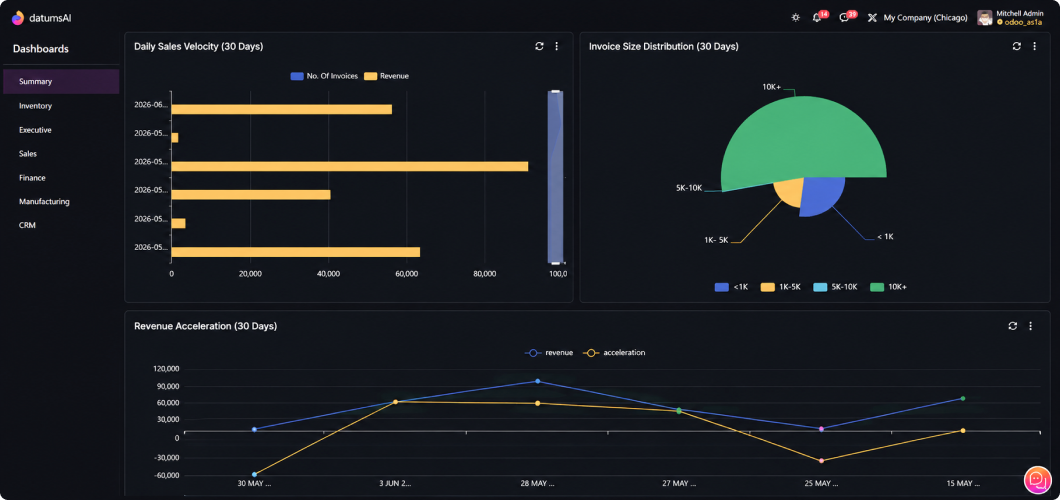1060x500 pixels.
Task: Click the datumsAI logo icon
Action: tap(18, 18)
